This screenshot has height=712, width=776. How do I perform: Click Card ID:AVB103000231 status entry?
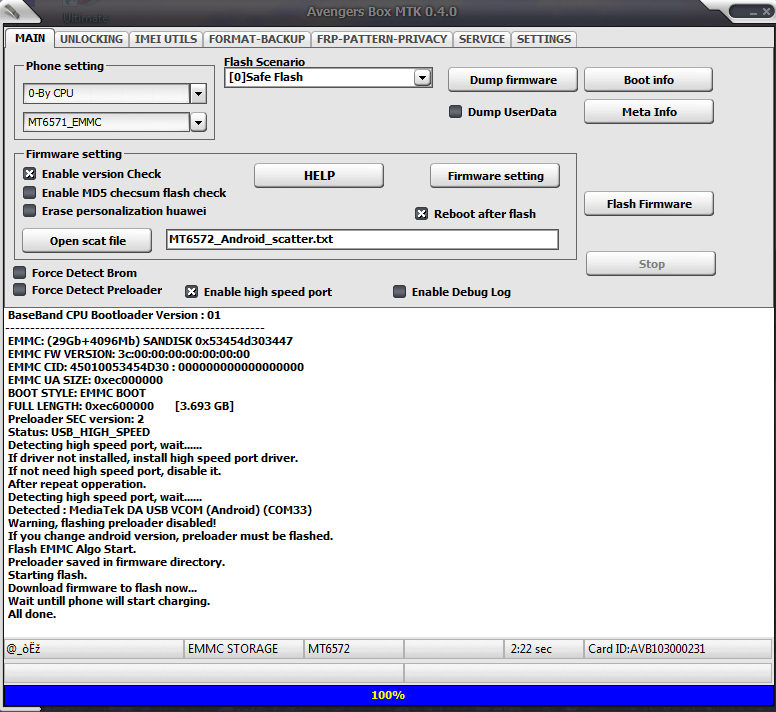[x=678, y=649]
